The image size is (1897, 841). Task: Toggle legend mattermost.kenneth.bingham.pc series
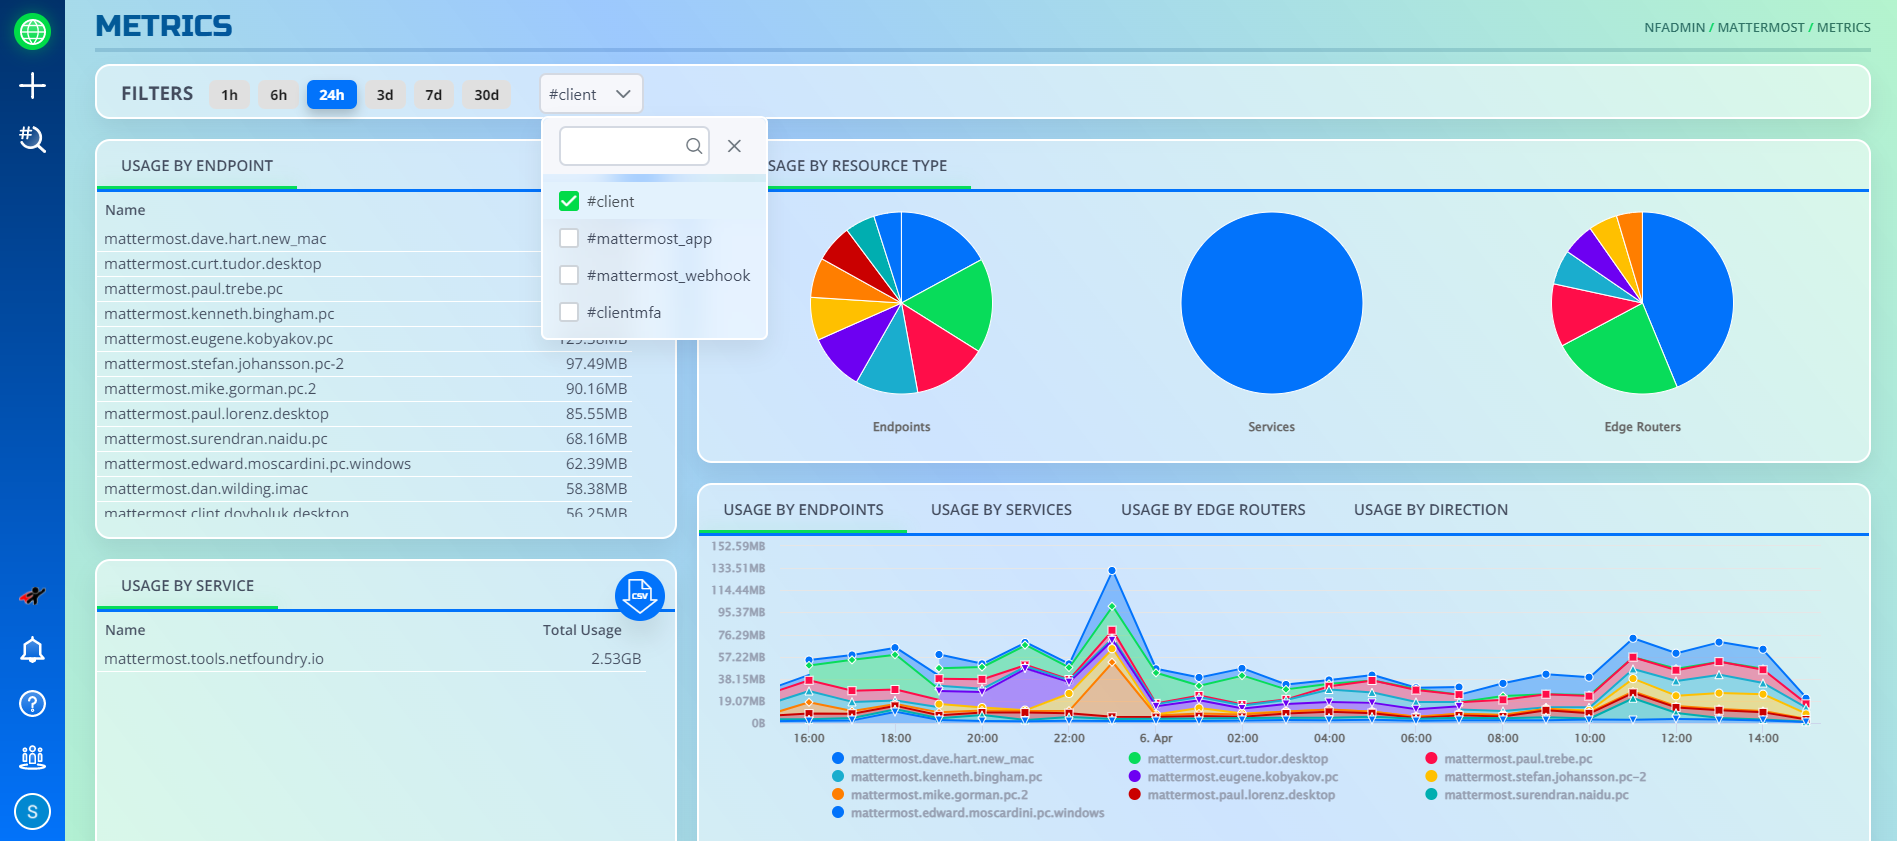pyautogui.click(x=937, y=777)
